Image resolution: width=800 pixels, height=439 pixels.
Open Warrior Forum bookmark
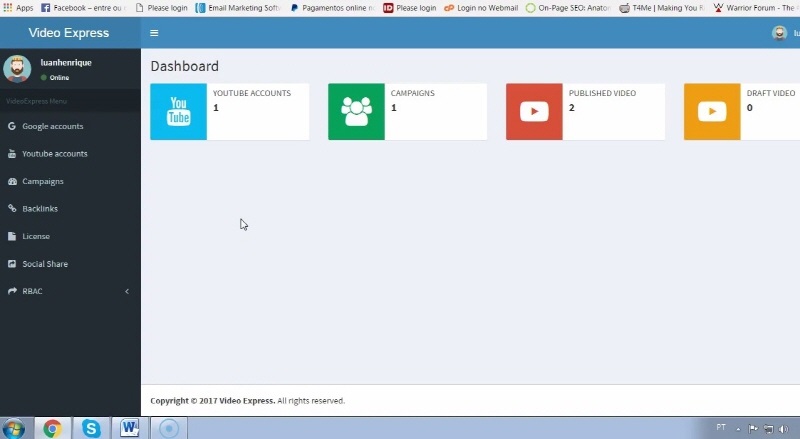click(x=754, y=8)
